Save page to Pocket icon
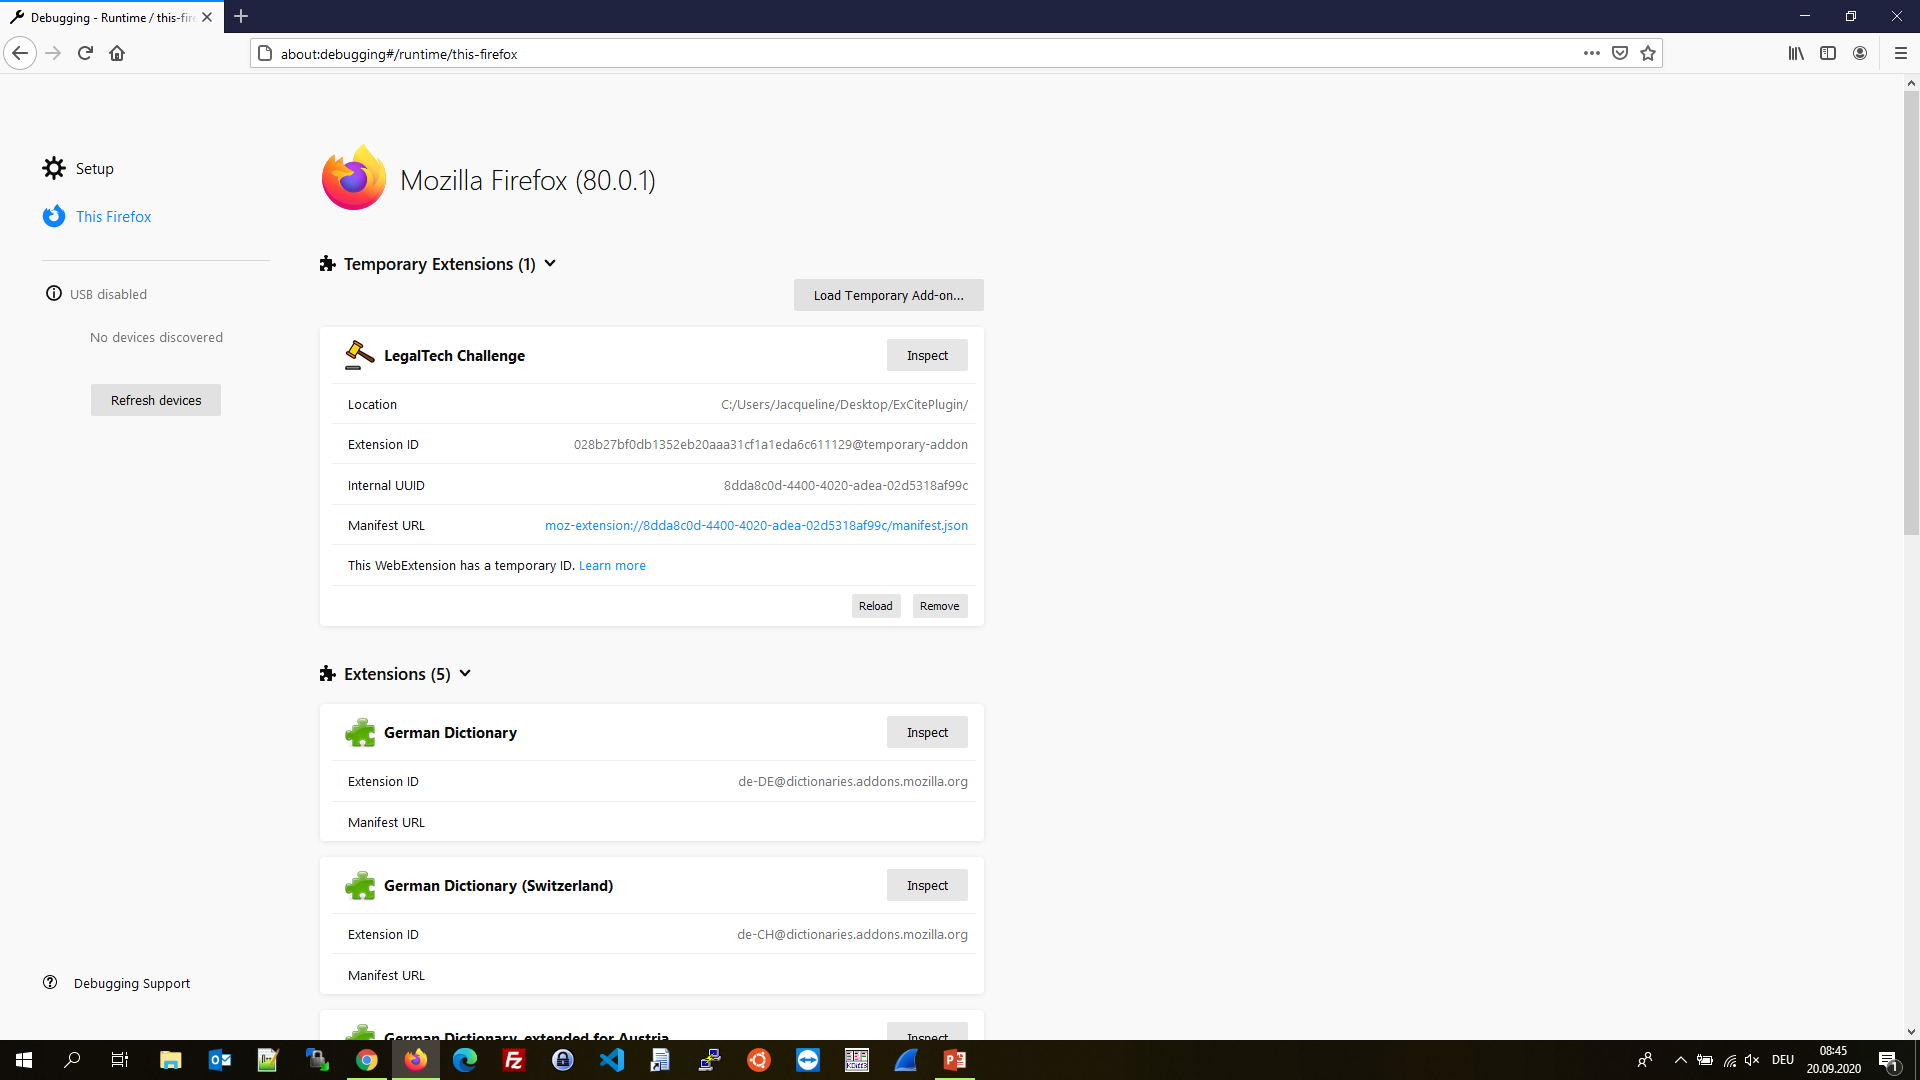This screenshot has height=1080, width=1920. pos(1620,54)
